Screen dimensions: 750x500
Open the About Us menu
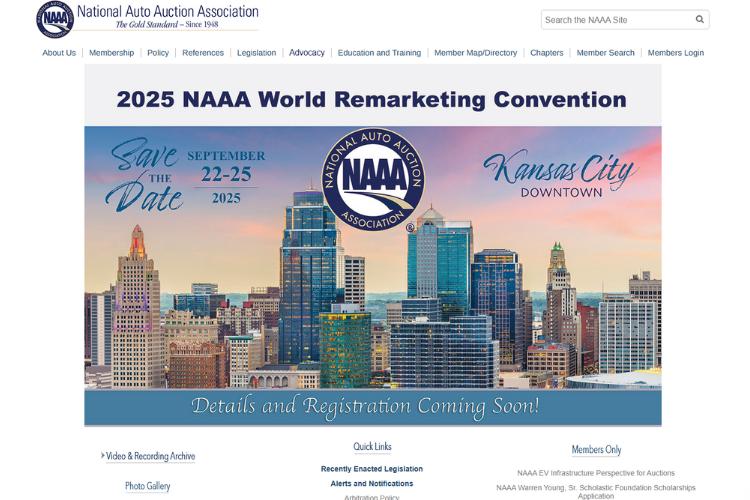(x=59, y=53)
